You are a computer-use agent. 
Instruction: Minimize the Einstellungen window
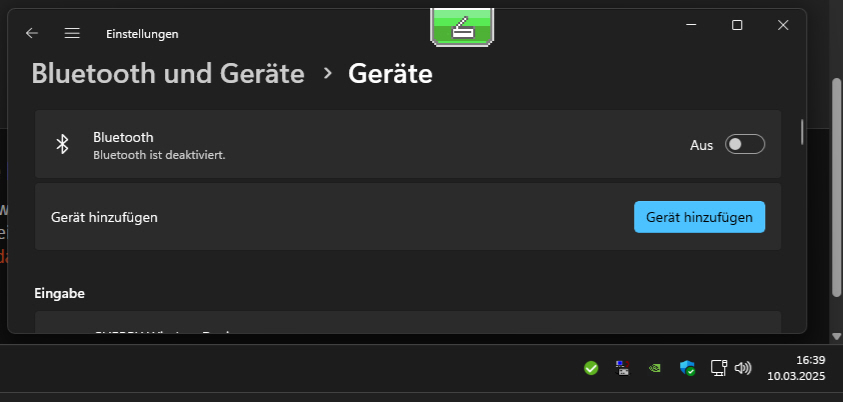point(691,25)
